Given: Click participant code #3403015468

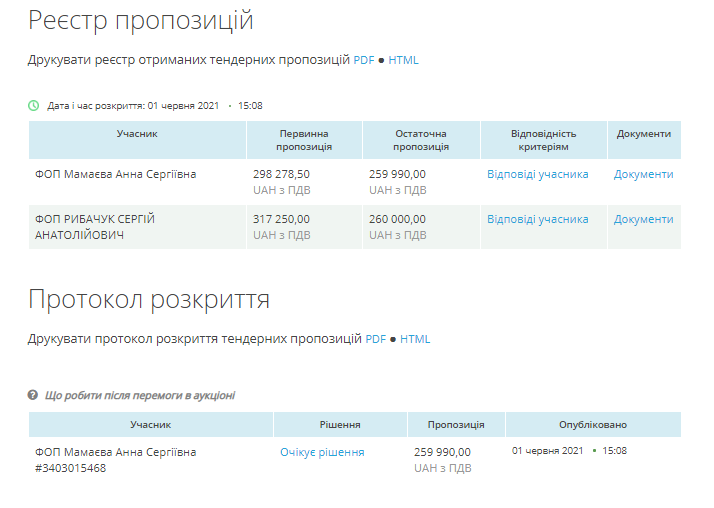Looking at the screenshot, I should click(71, 468).
